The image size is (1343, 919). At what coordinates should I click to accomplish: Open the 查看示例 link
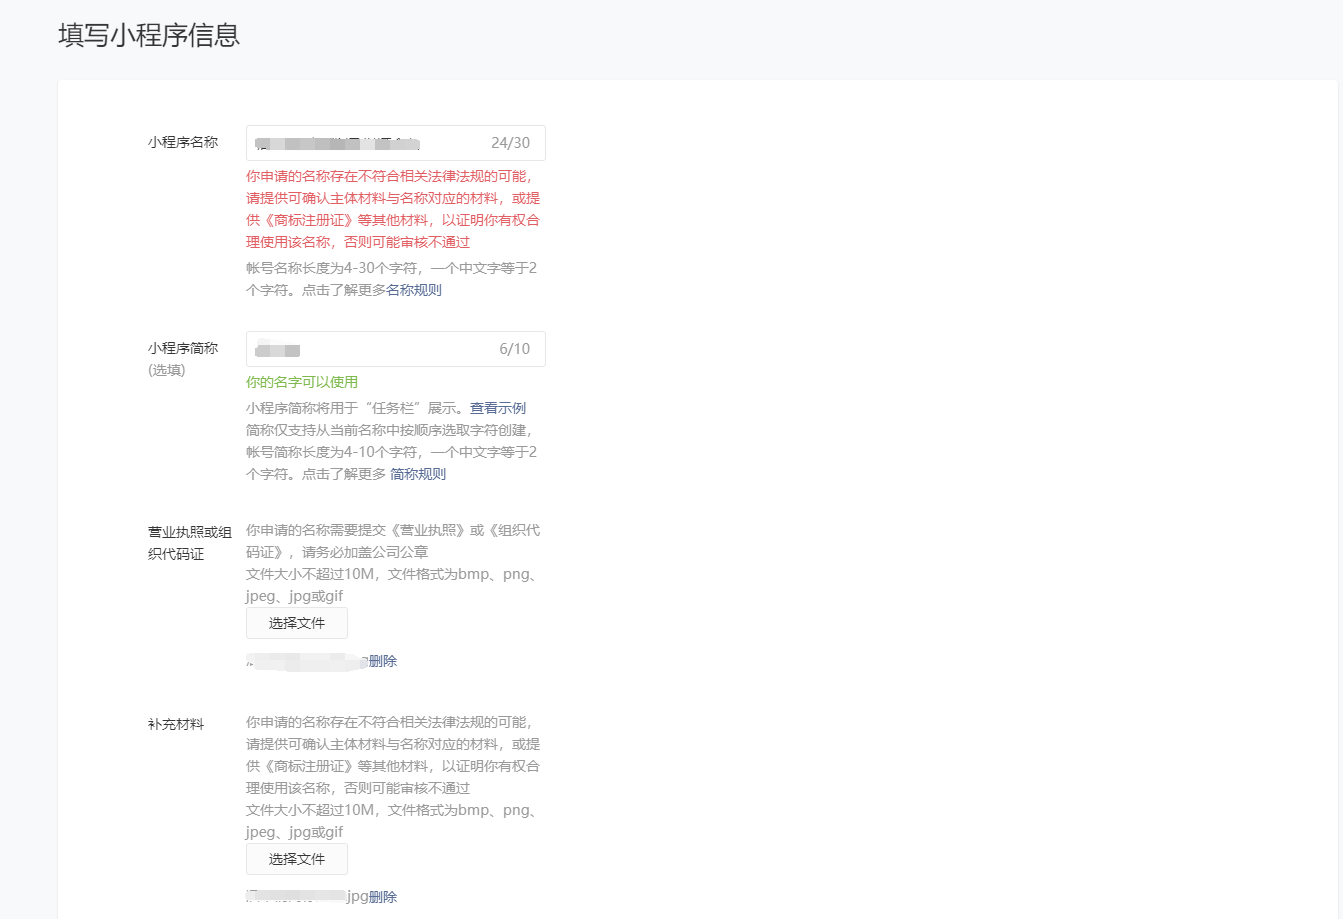pyautogui.click(x=498, y=408)
